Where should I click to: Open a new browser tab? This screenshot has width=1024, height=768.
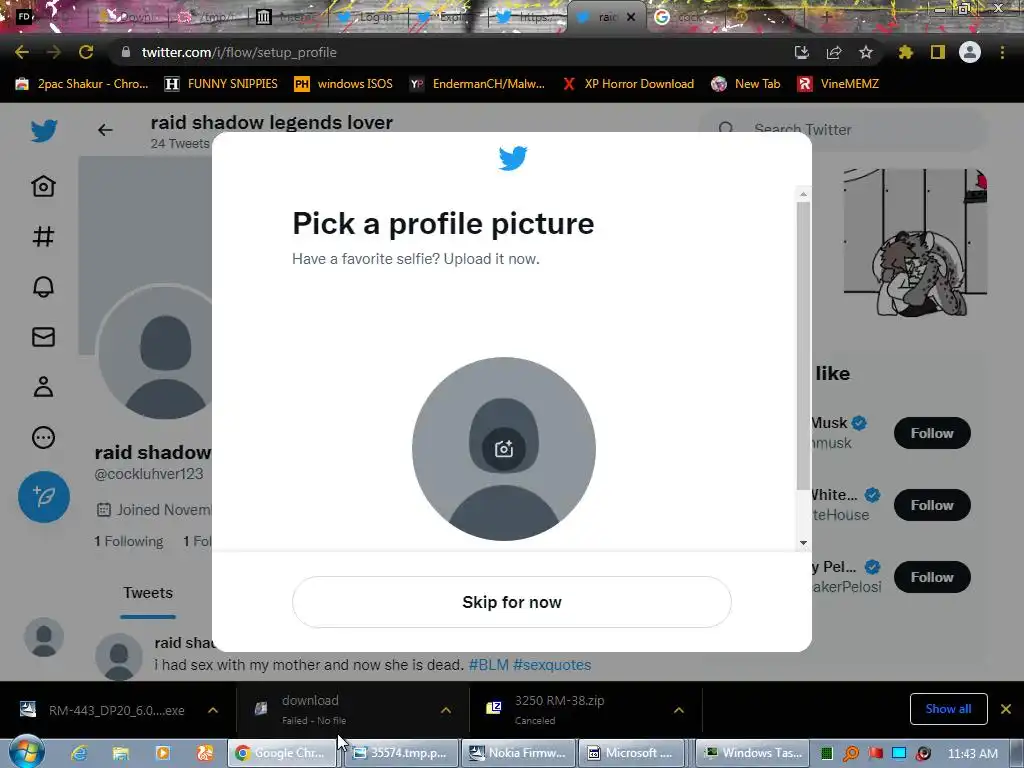(826, 18)
